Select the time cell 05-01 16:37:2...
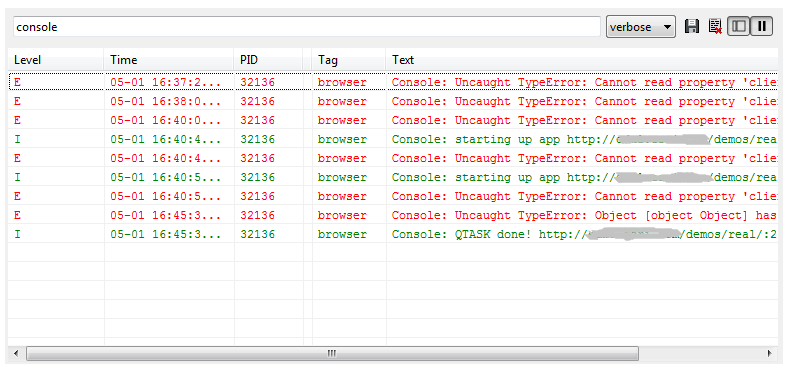This screenshot has width=790, height=369. (166, 82)
